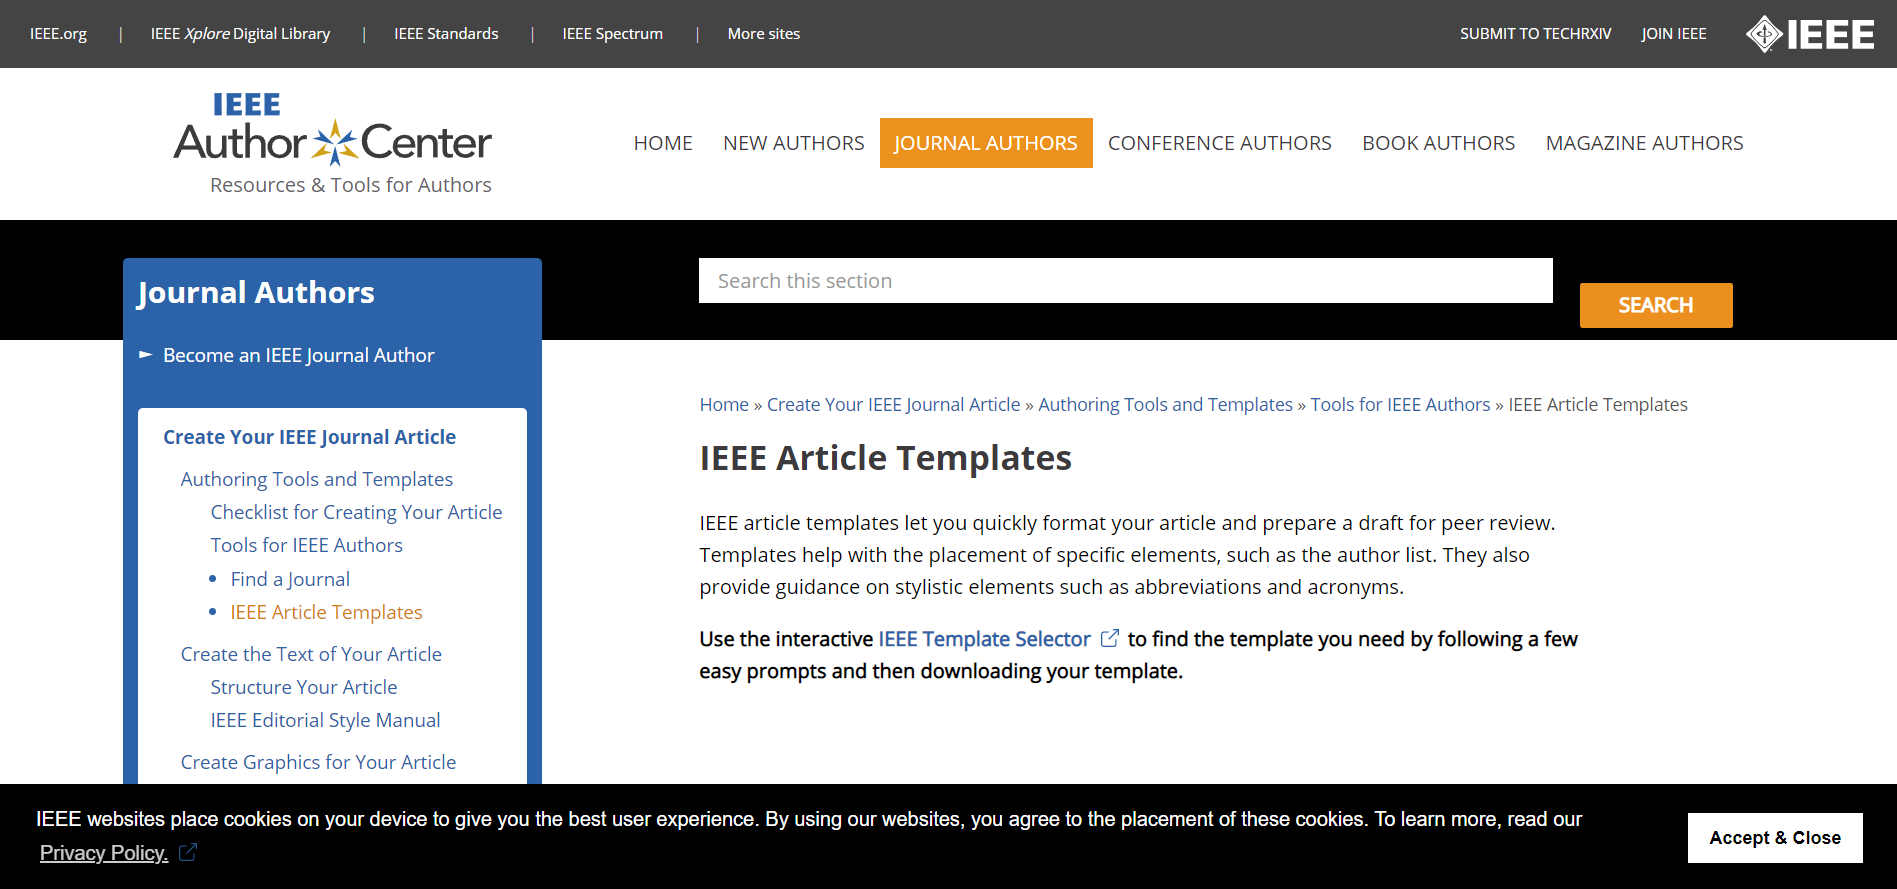Click Tools for IEEE Authors breadcrumb

click(x=1400, y=404)
